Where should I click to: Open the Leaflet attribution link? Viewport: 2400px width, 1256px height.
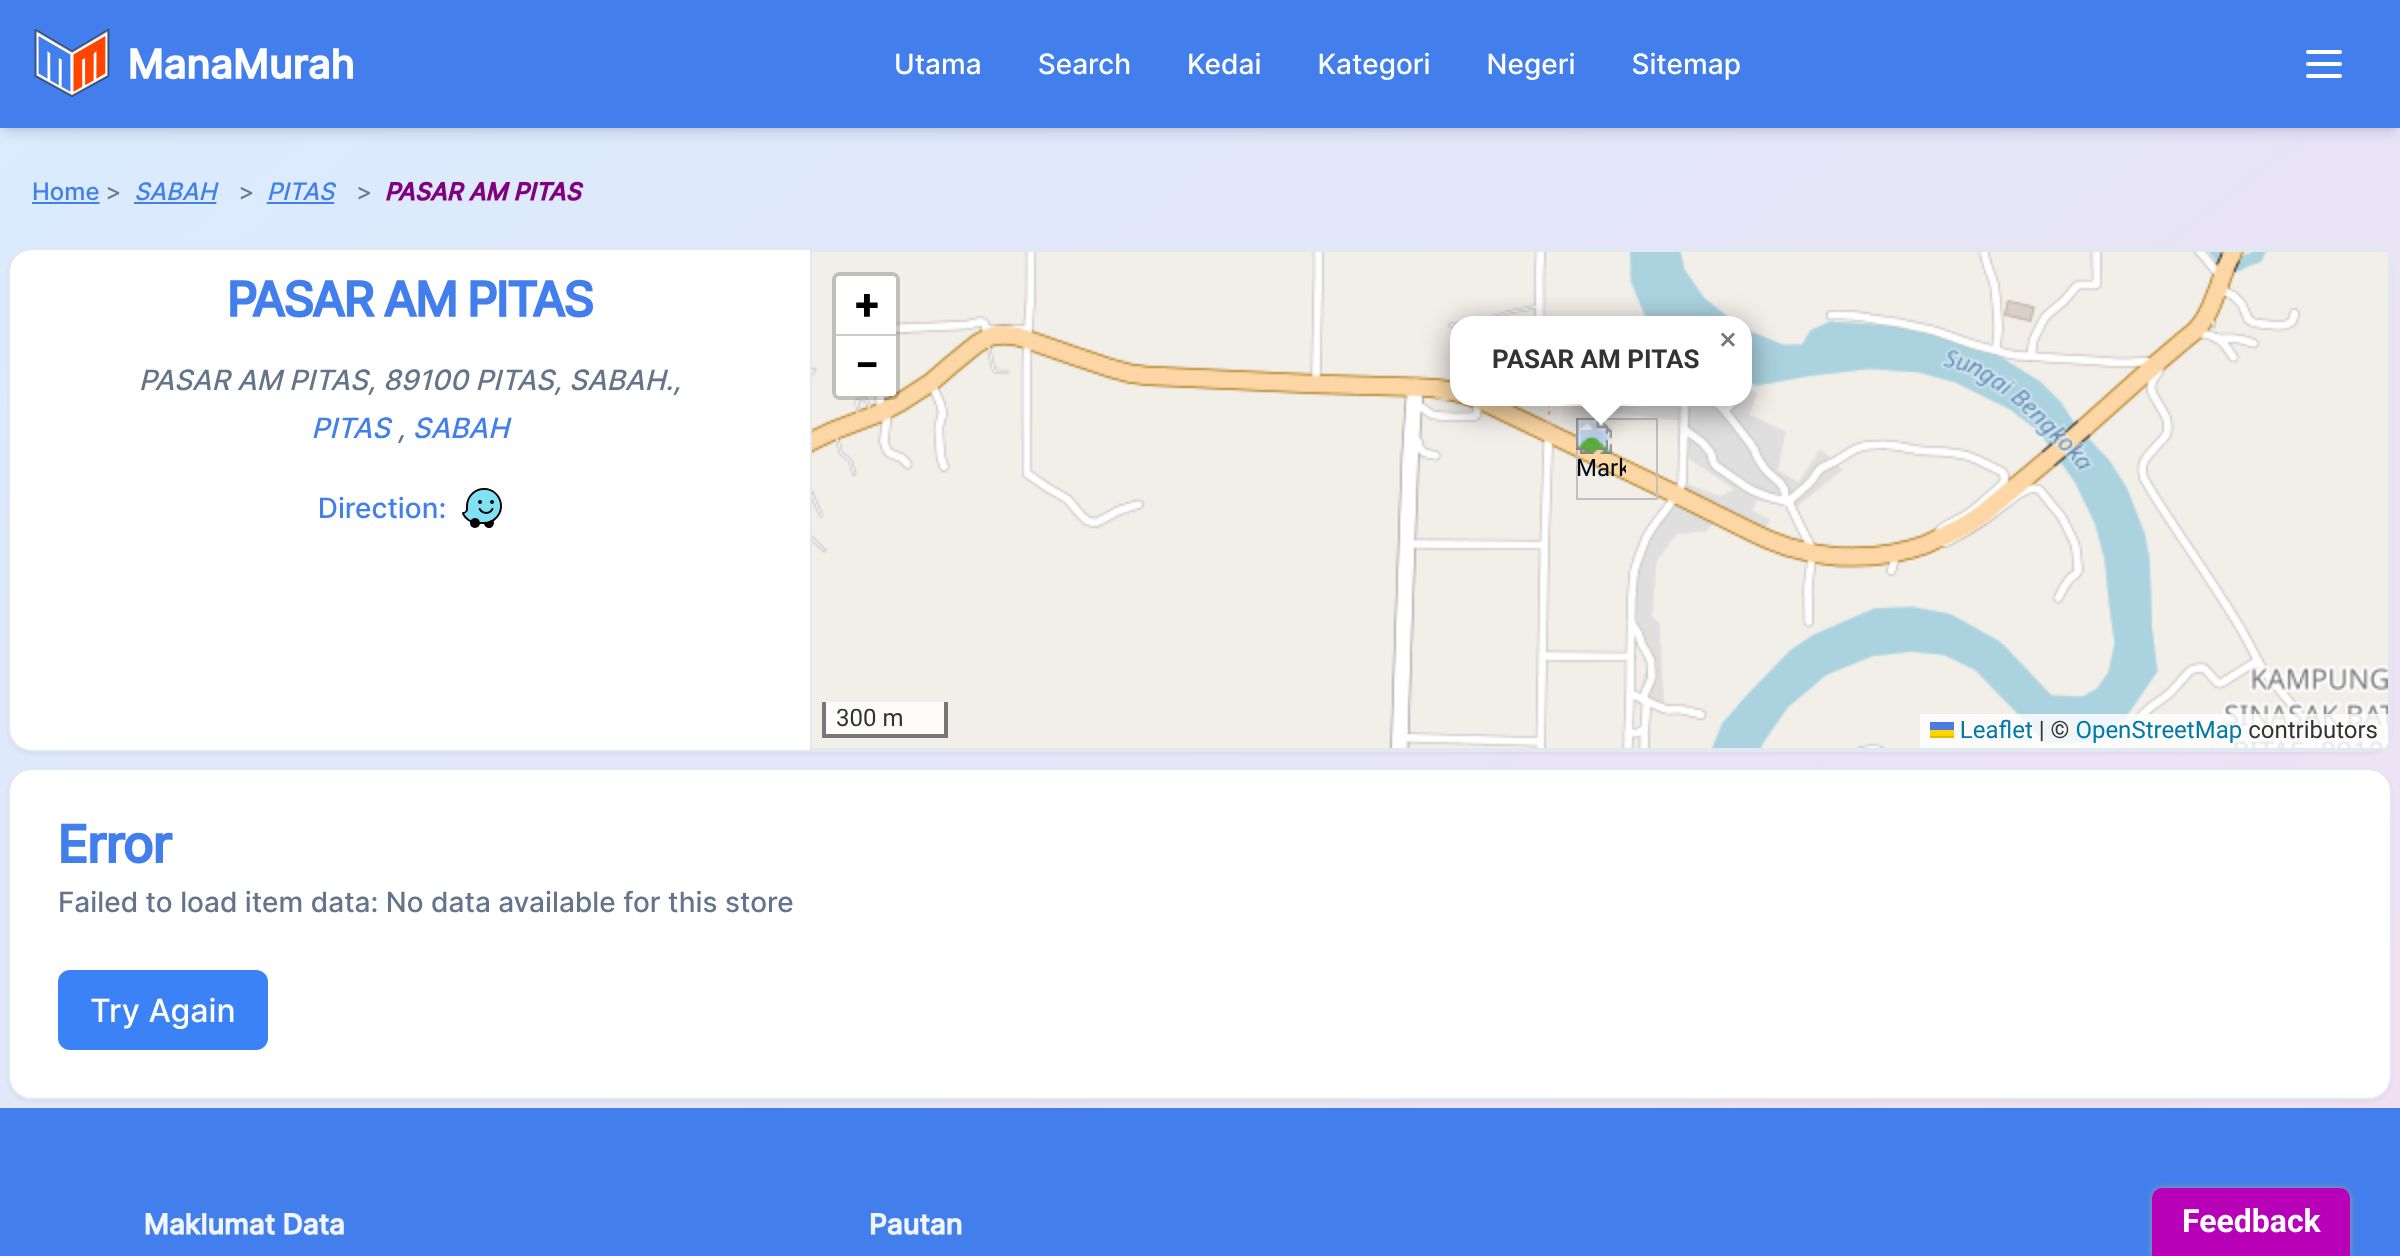[x=1995, y=730]
